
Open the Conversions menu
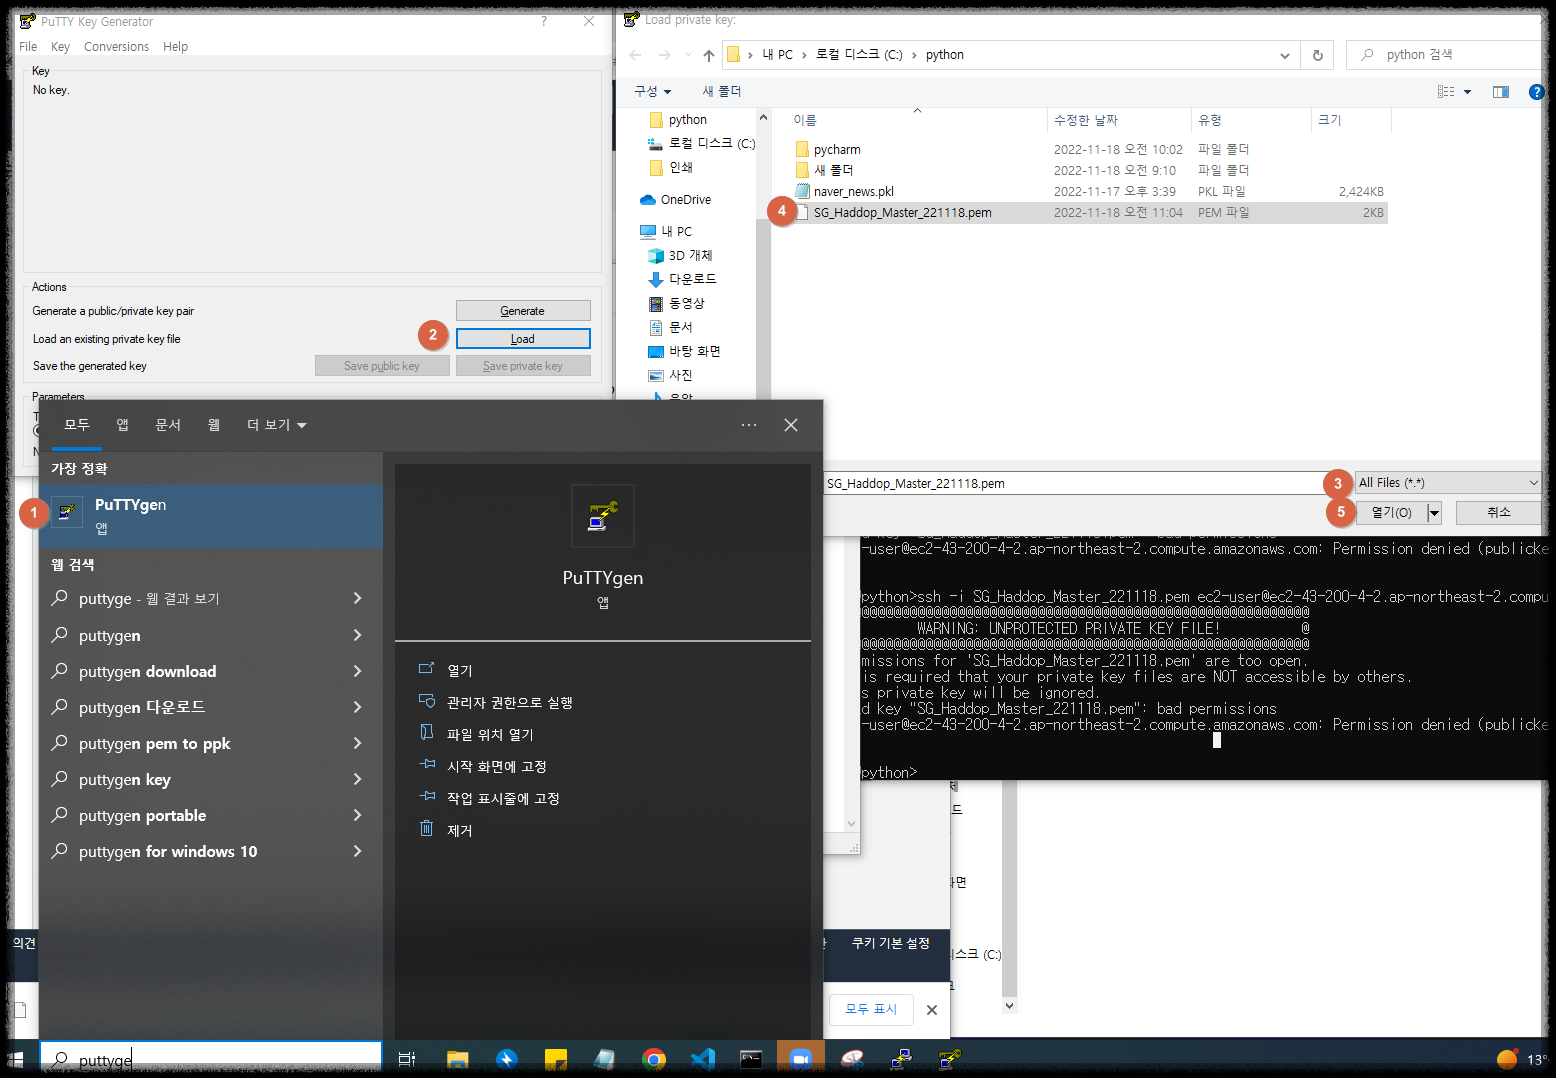tap(116, 47)
